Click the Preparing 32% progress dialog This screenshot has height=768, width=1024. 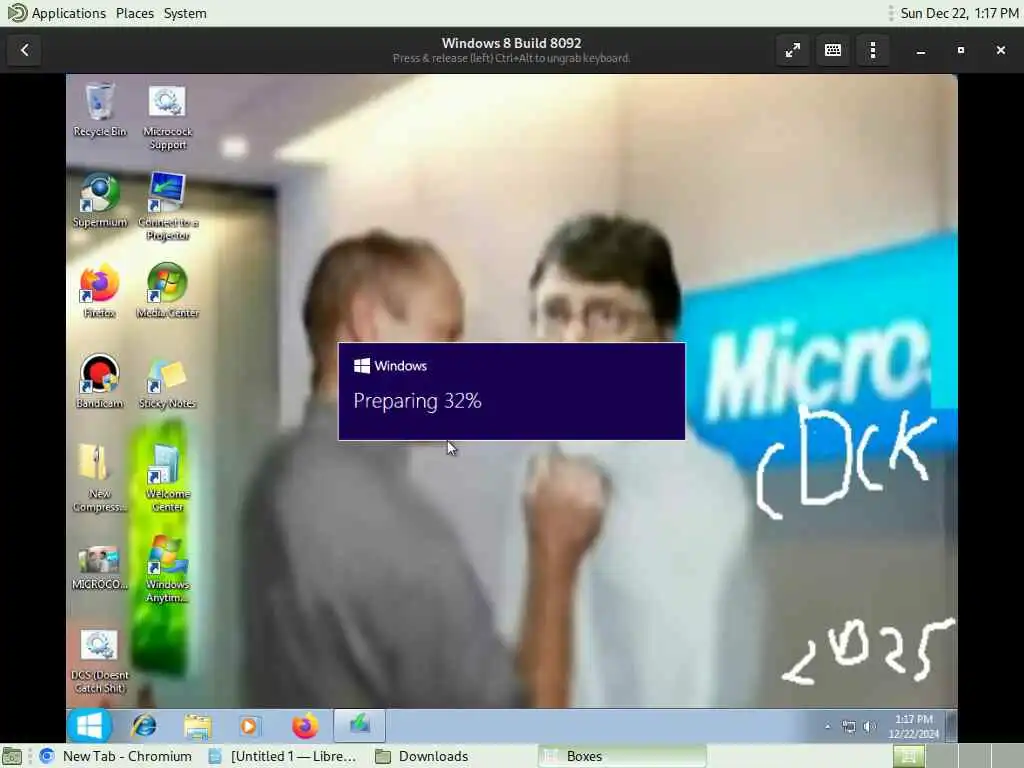click(511, 391)
